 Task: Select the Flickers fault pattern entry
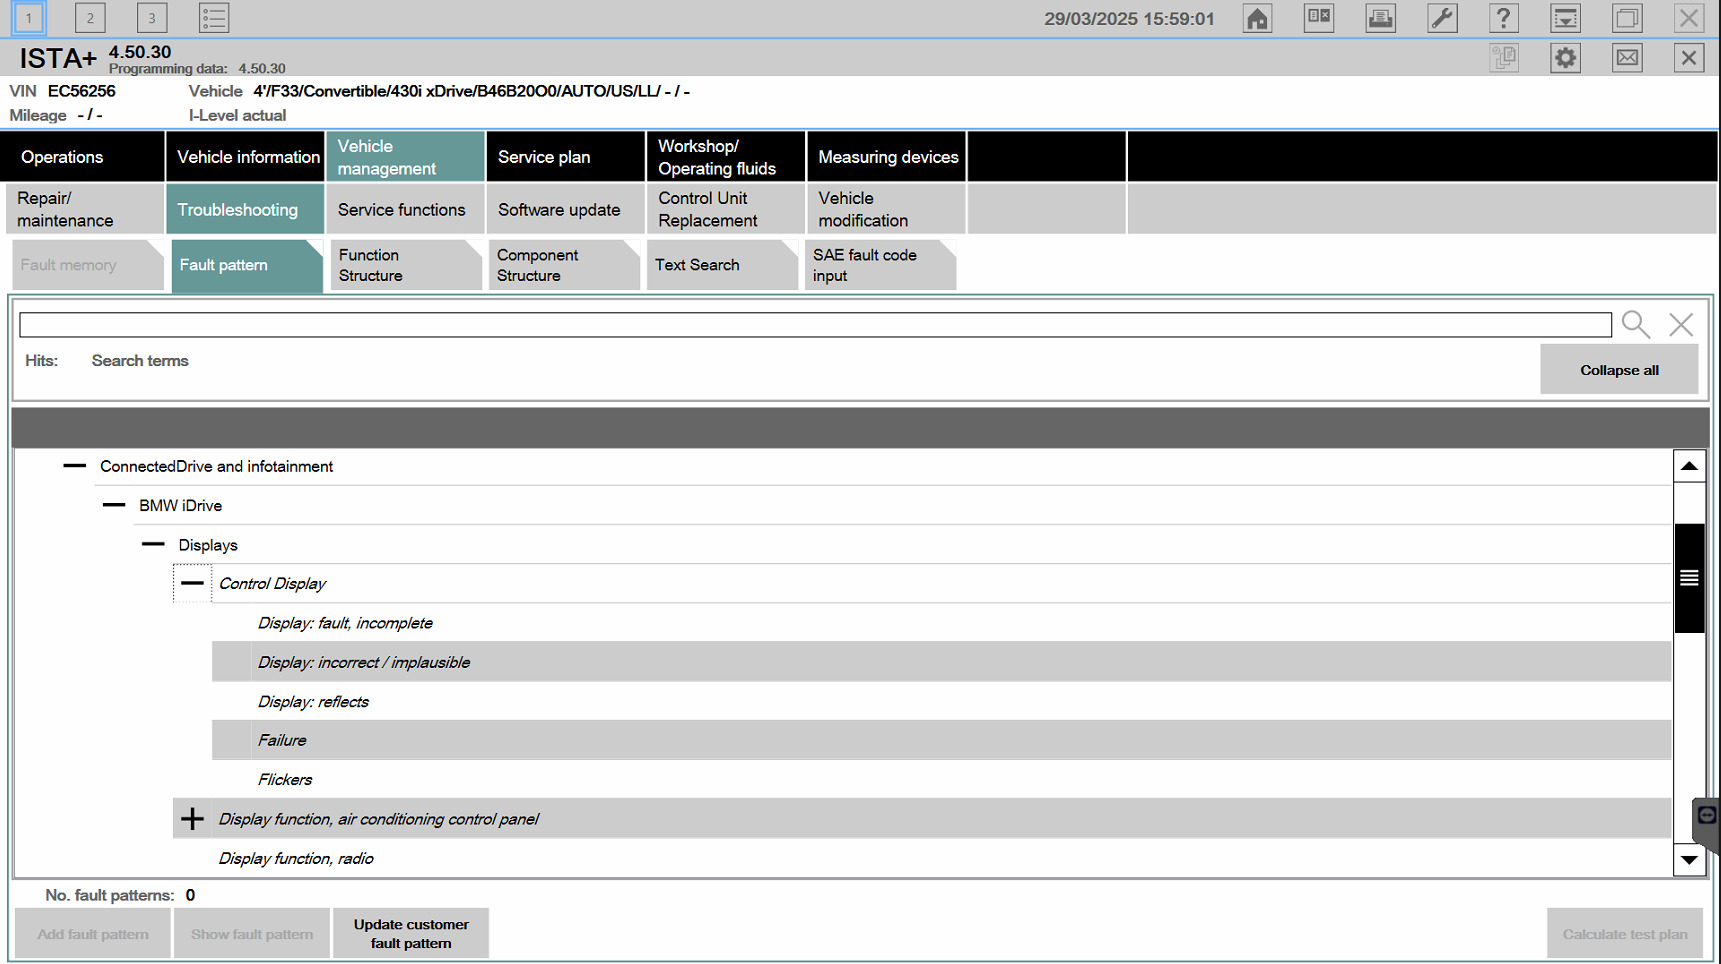(285, 779)
